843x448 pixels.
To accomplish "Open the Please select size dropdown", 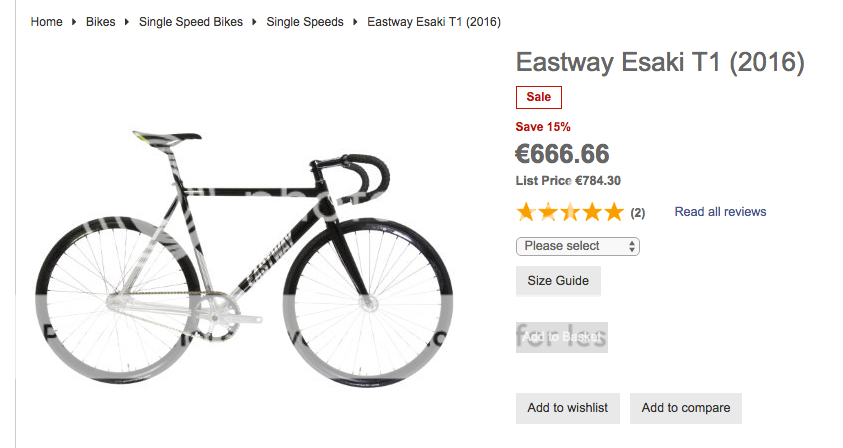I will [x=577, y=246].
